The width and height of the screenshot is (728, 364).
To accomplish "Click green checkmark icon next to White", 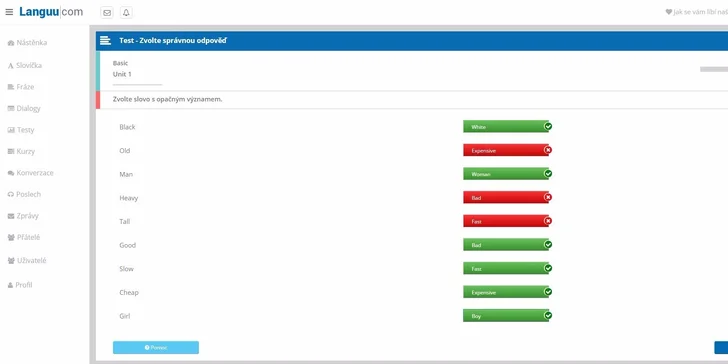I will coord(548,126).
